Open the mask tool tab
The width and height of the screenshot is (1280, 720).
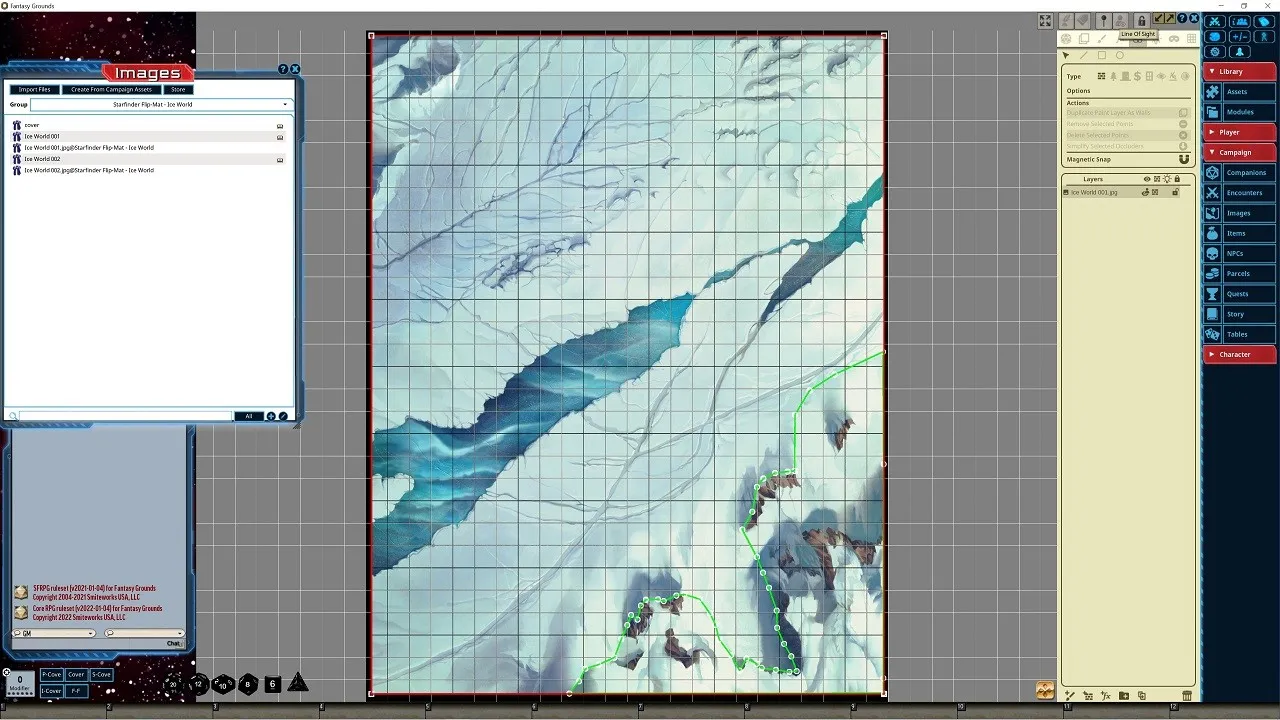(x=1174, y=38)
